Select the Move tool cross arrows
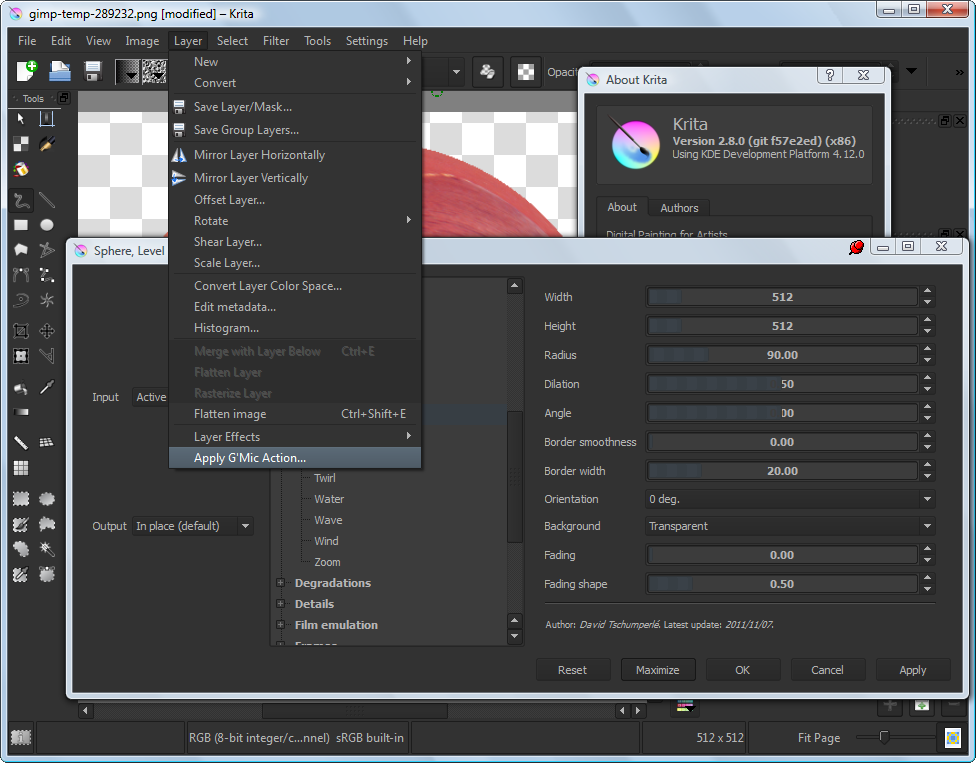976x763 pixels. tap(47, 330)
